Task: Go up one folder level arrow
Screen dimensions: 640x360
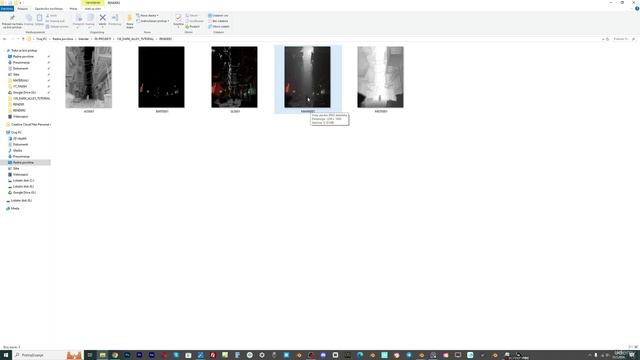Action: pos(23,39)
